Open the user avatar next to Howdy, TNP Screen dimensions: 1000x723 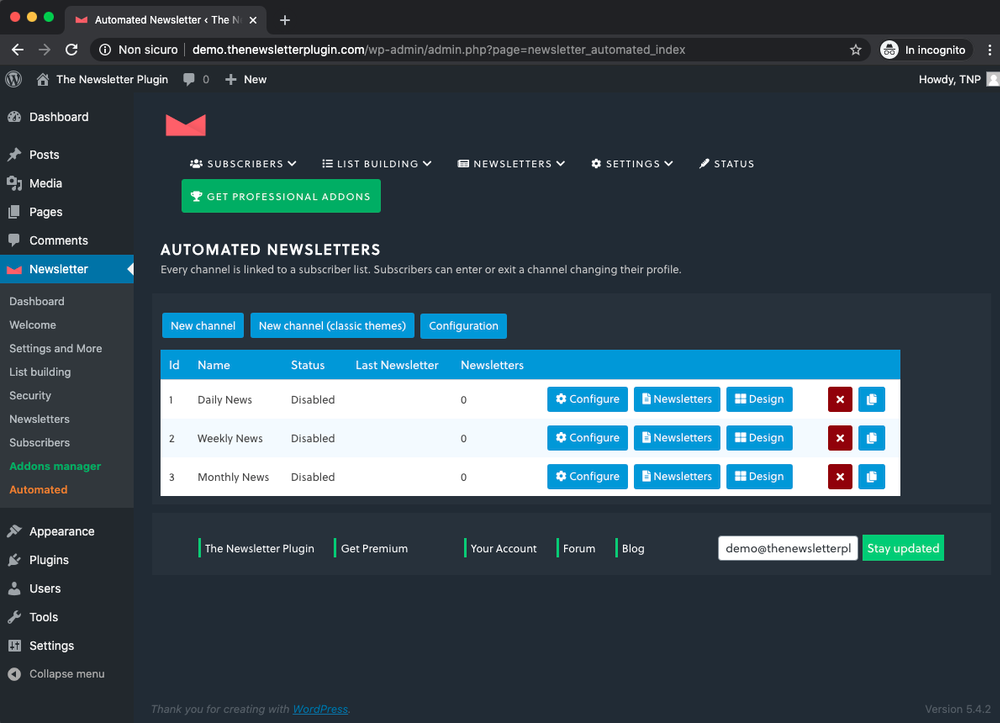(993, 79)
